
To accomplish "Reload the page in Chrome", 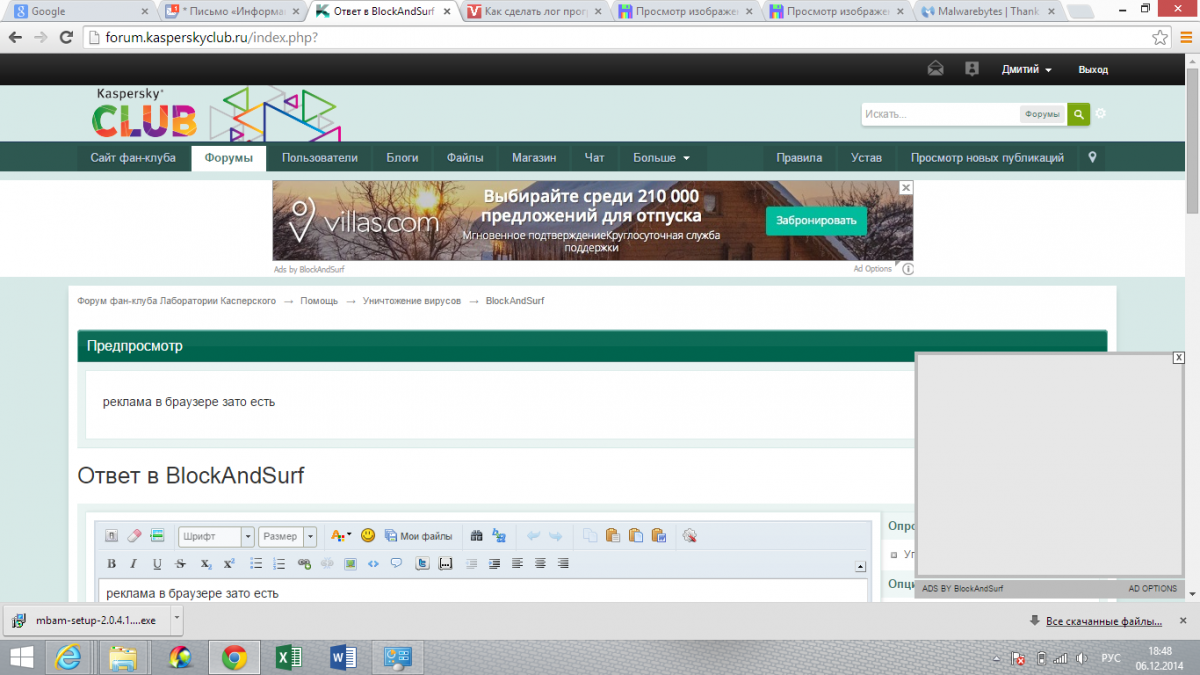I will pos(66,37).
